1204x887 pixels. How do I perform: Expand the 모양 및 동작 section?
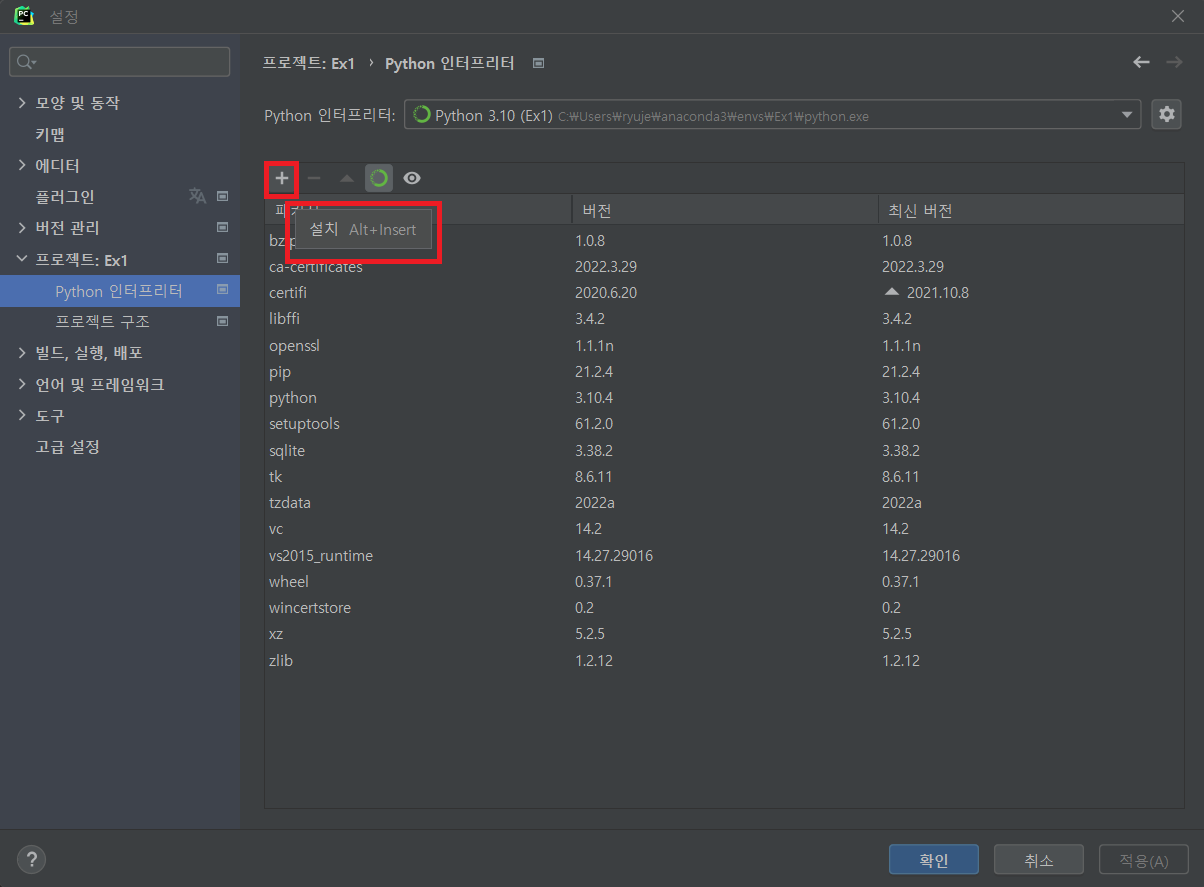[23, 103]
